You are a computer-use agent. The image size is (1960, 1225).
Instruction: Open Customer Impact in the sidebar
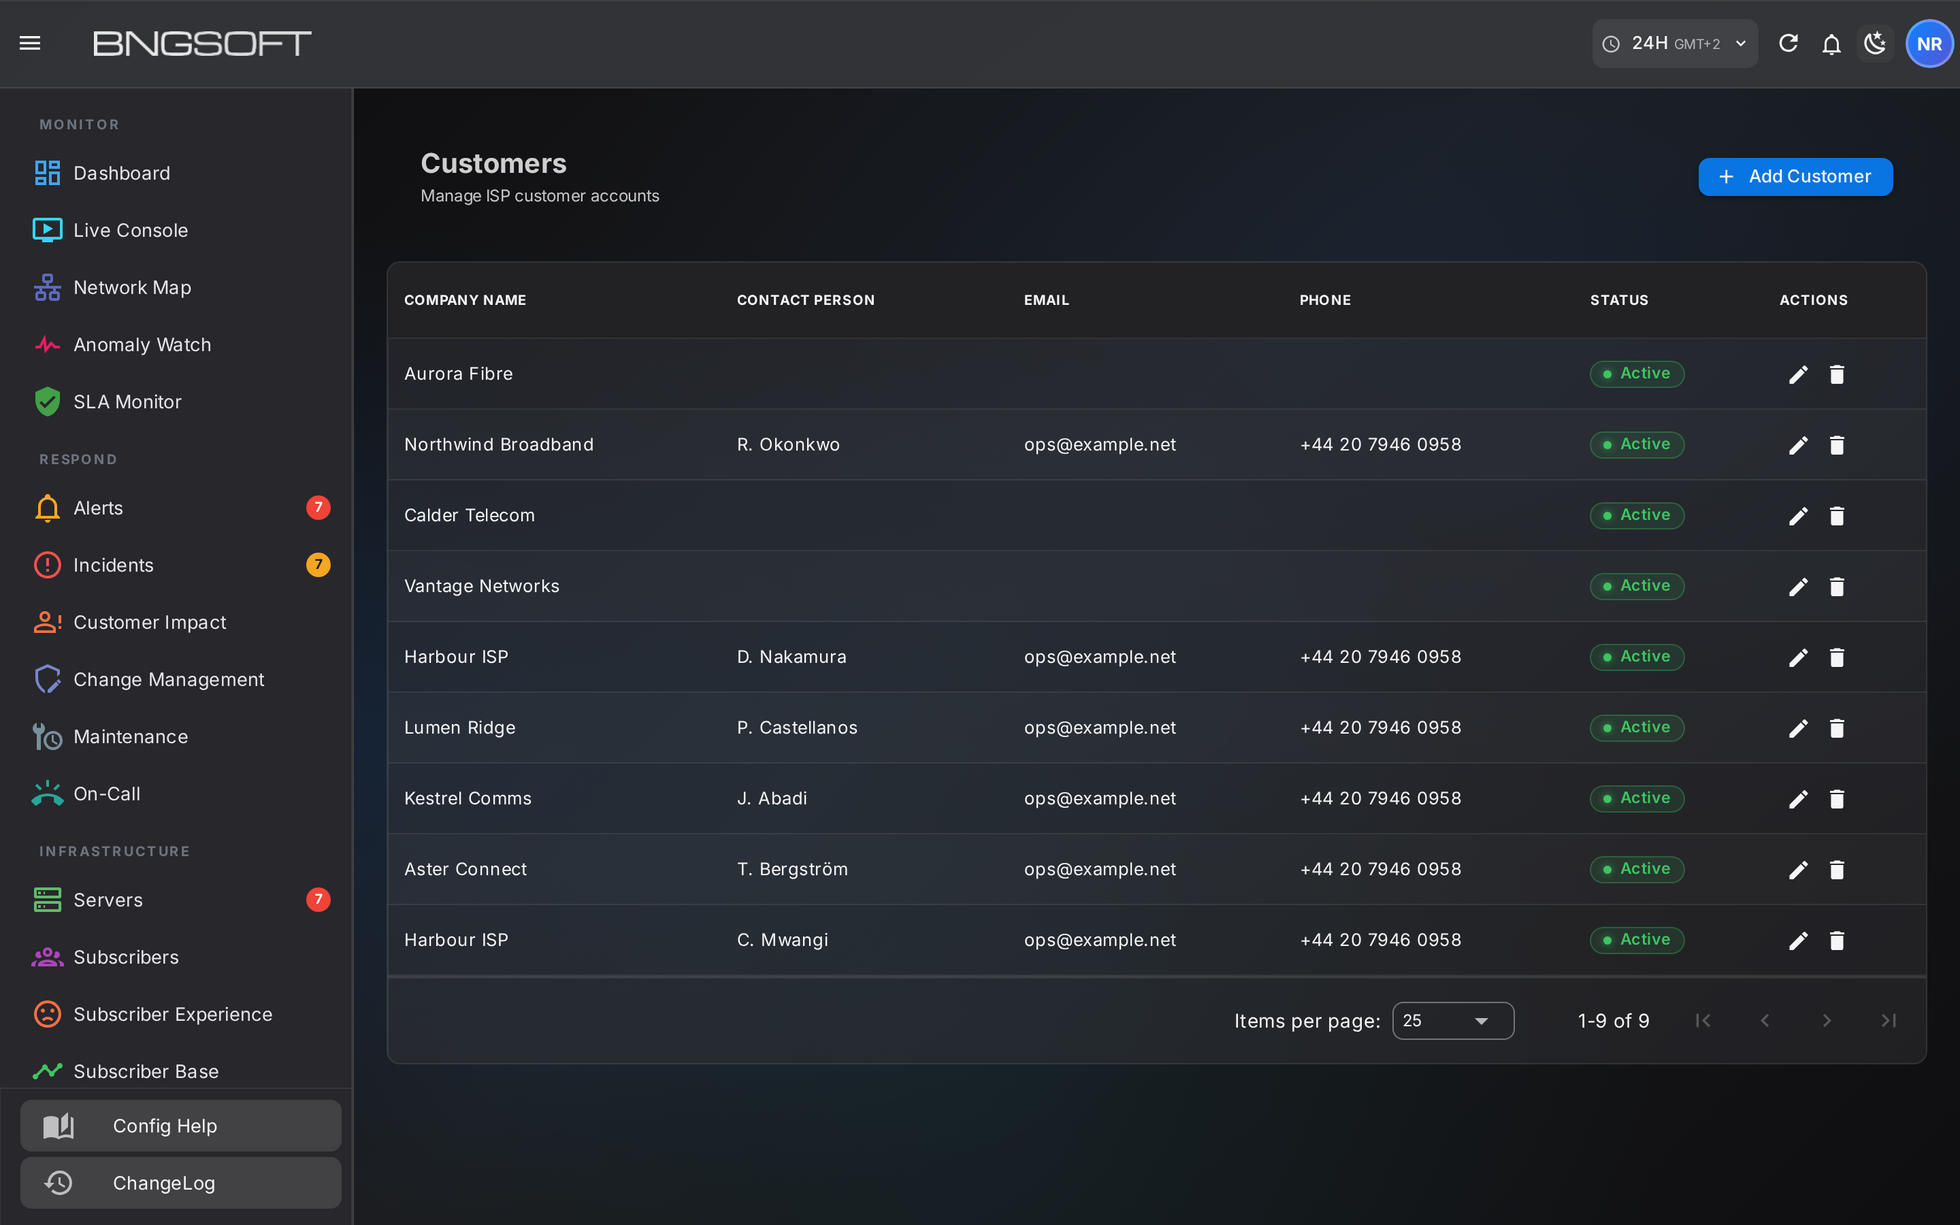point(176,622)
